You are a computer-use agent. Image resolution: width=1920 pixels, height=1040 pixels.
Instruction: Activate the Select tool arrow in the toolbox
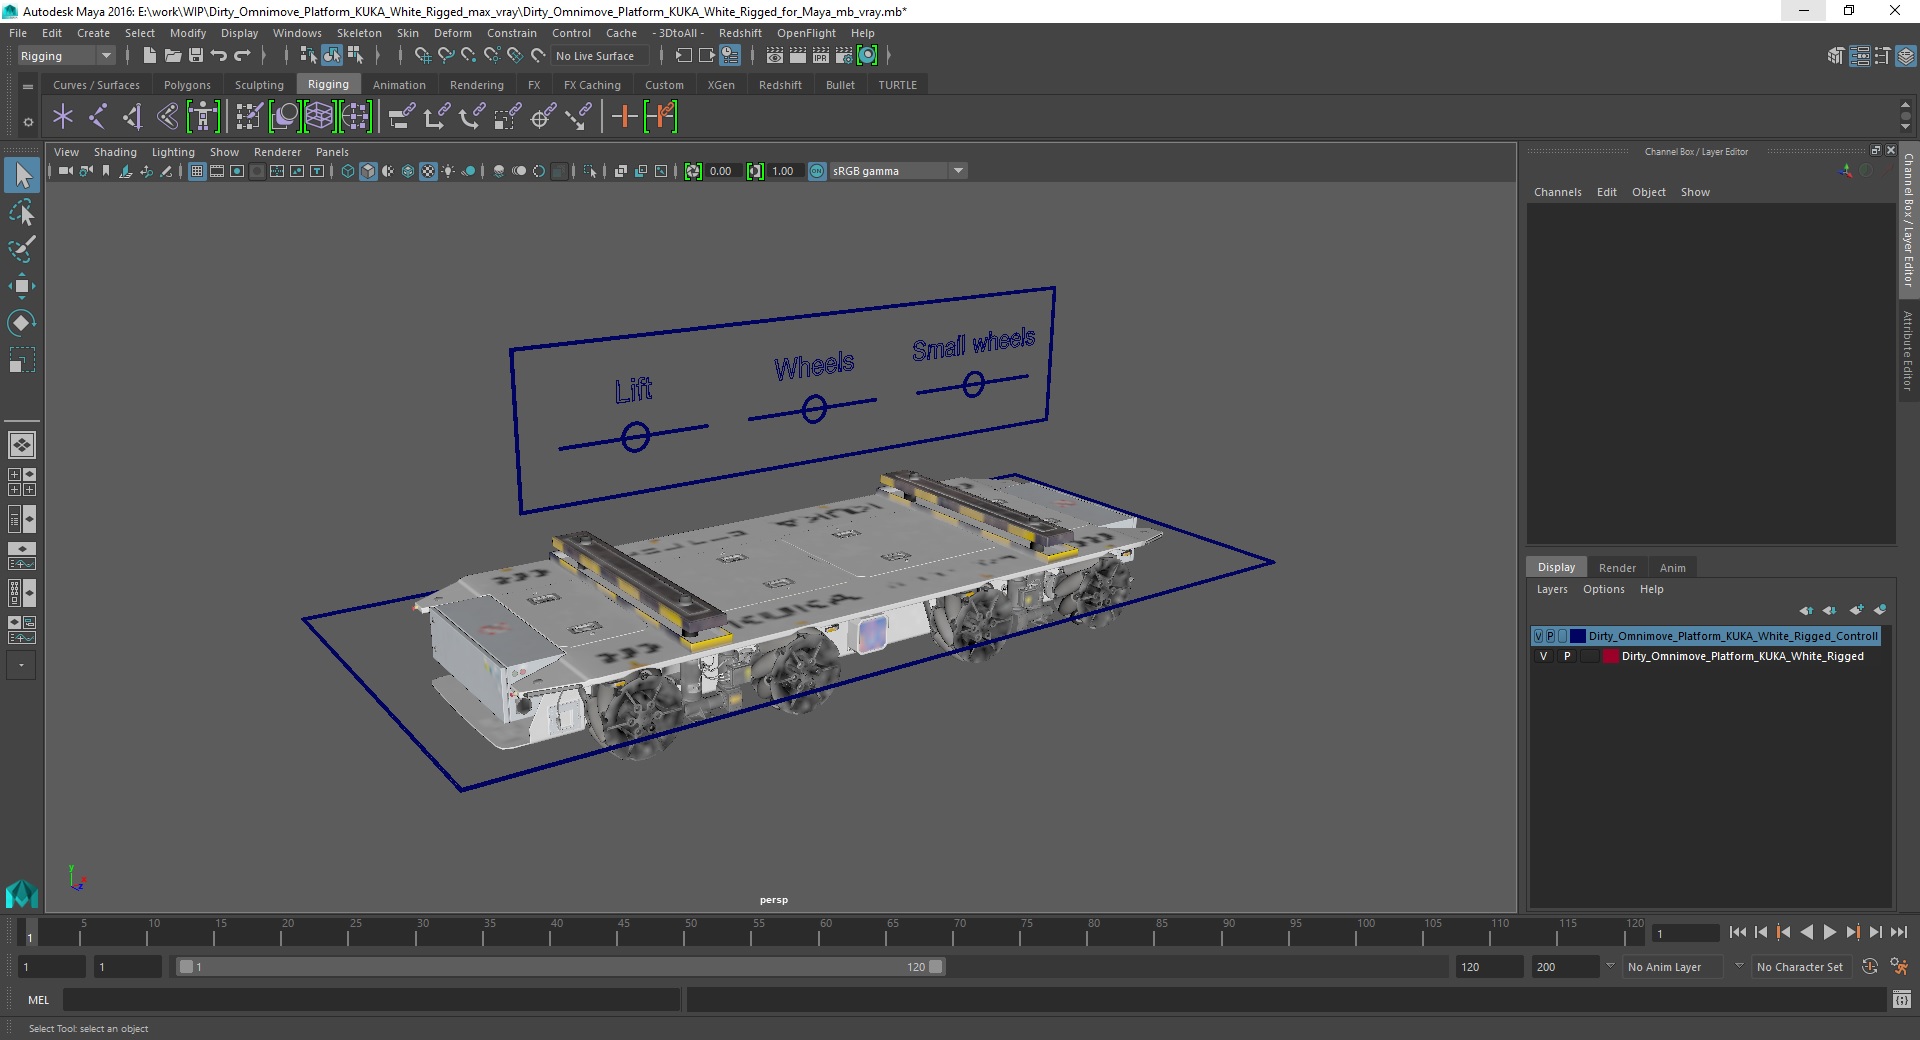pyautogui.click(x=22, y=176)
